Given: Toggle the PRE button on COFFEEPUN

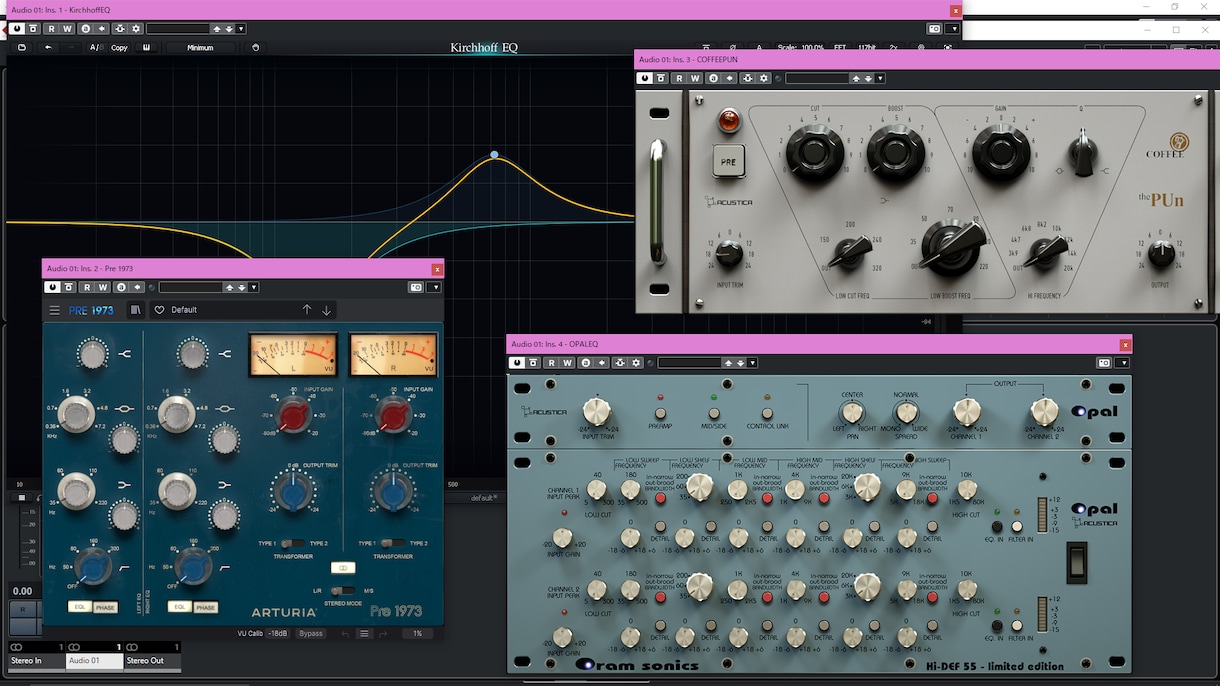Looking at the screenshot, I should (729, 160).
